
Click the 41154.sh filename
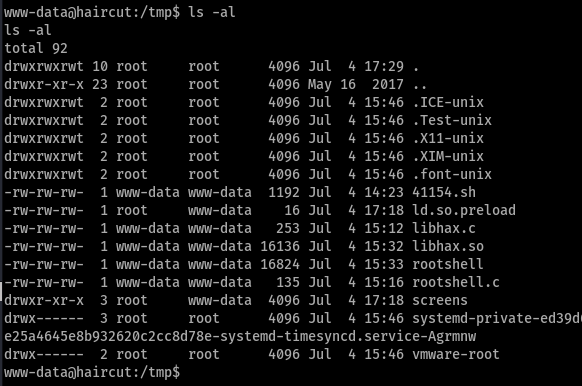click(444, 192)
